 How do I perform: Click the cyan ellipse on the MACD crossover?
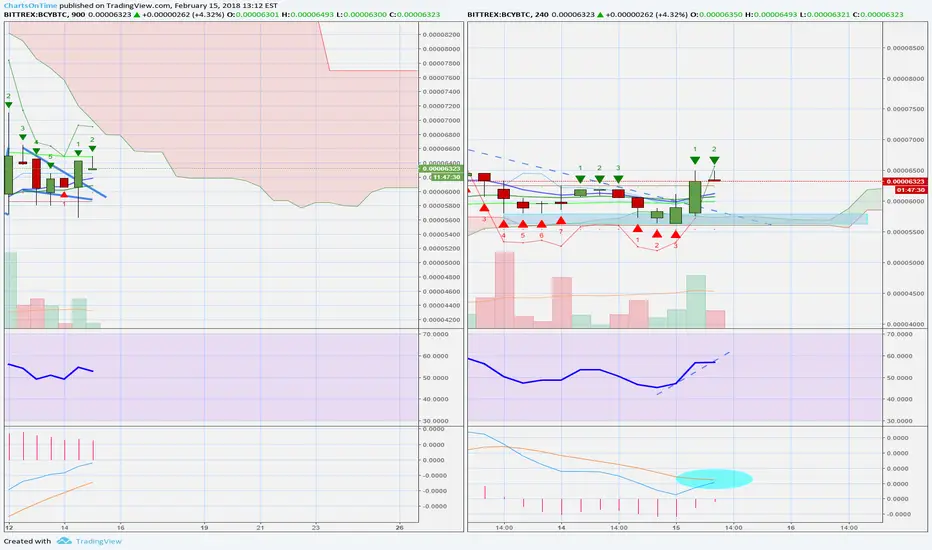point(714,479)
